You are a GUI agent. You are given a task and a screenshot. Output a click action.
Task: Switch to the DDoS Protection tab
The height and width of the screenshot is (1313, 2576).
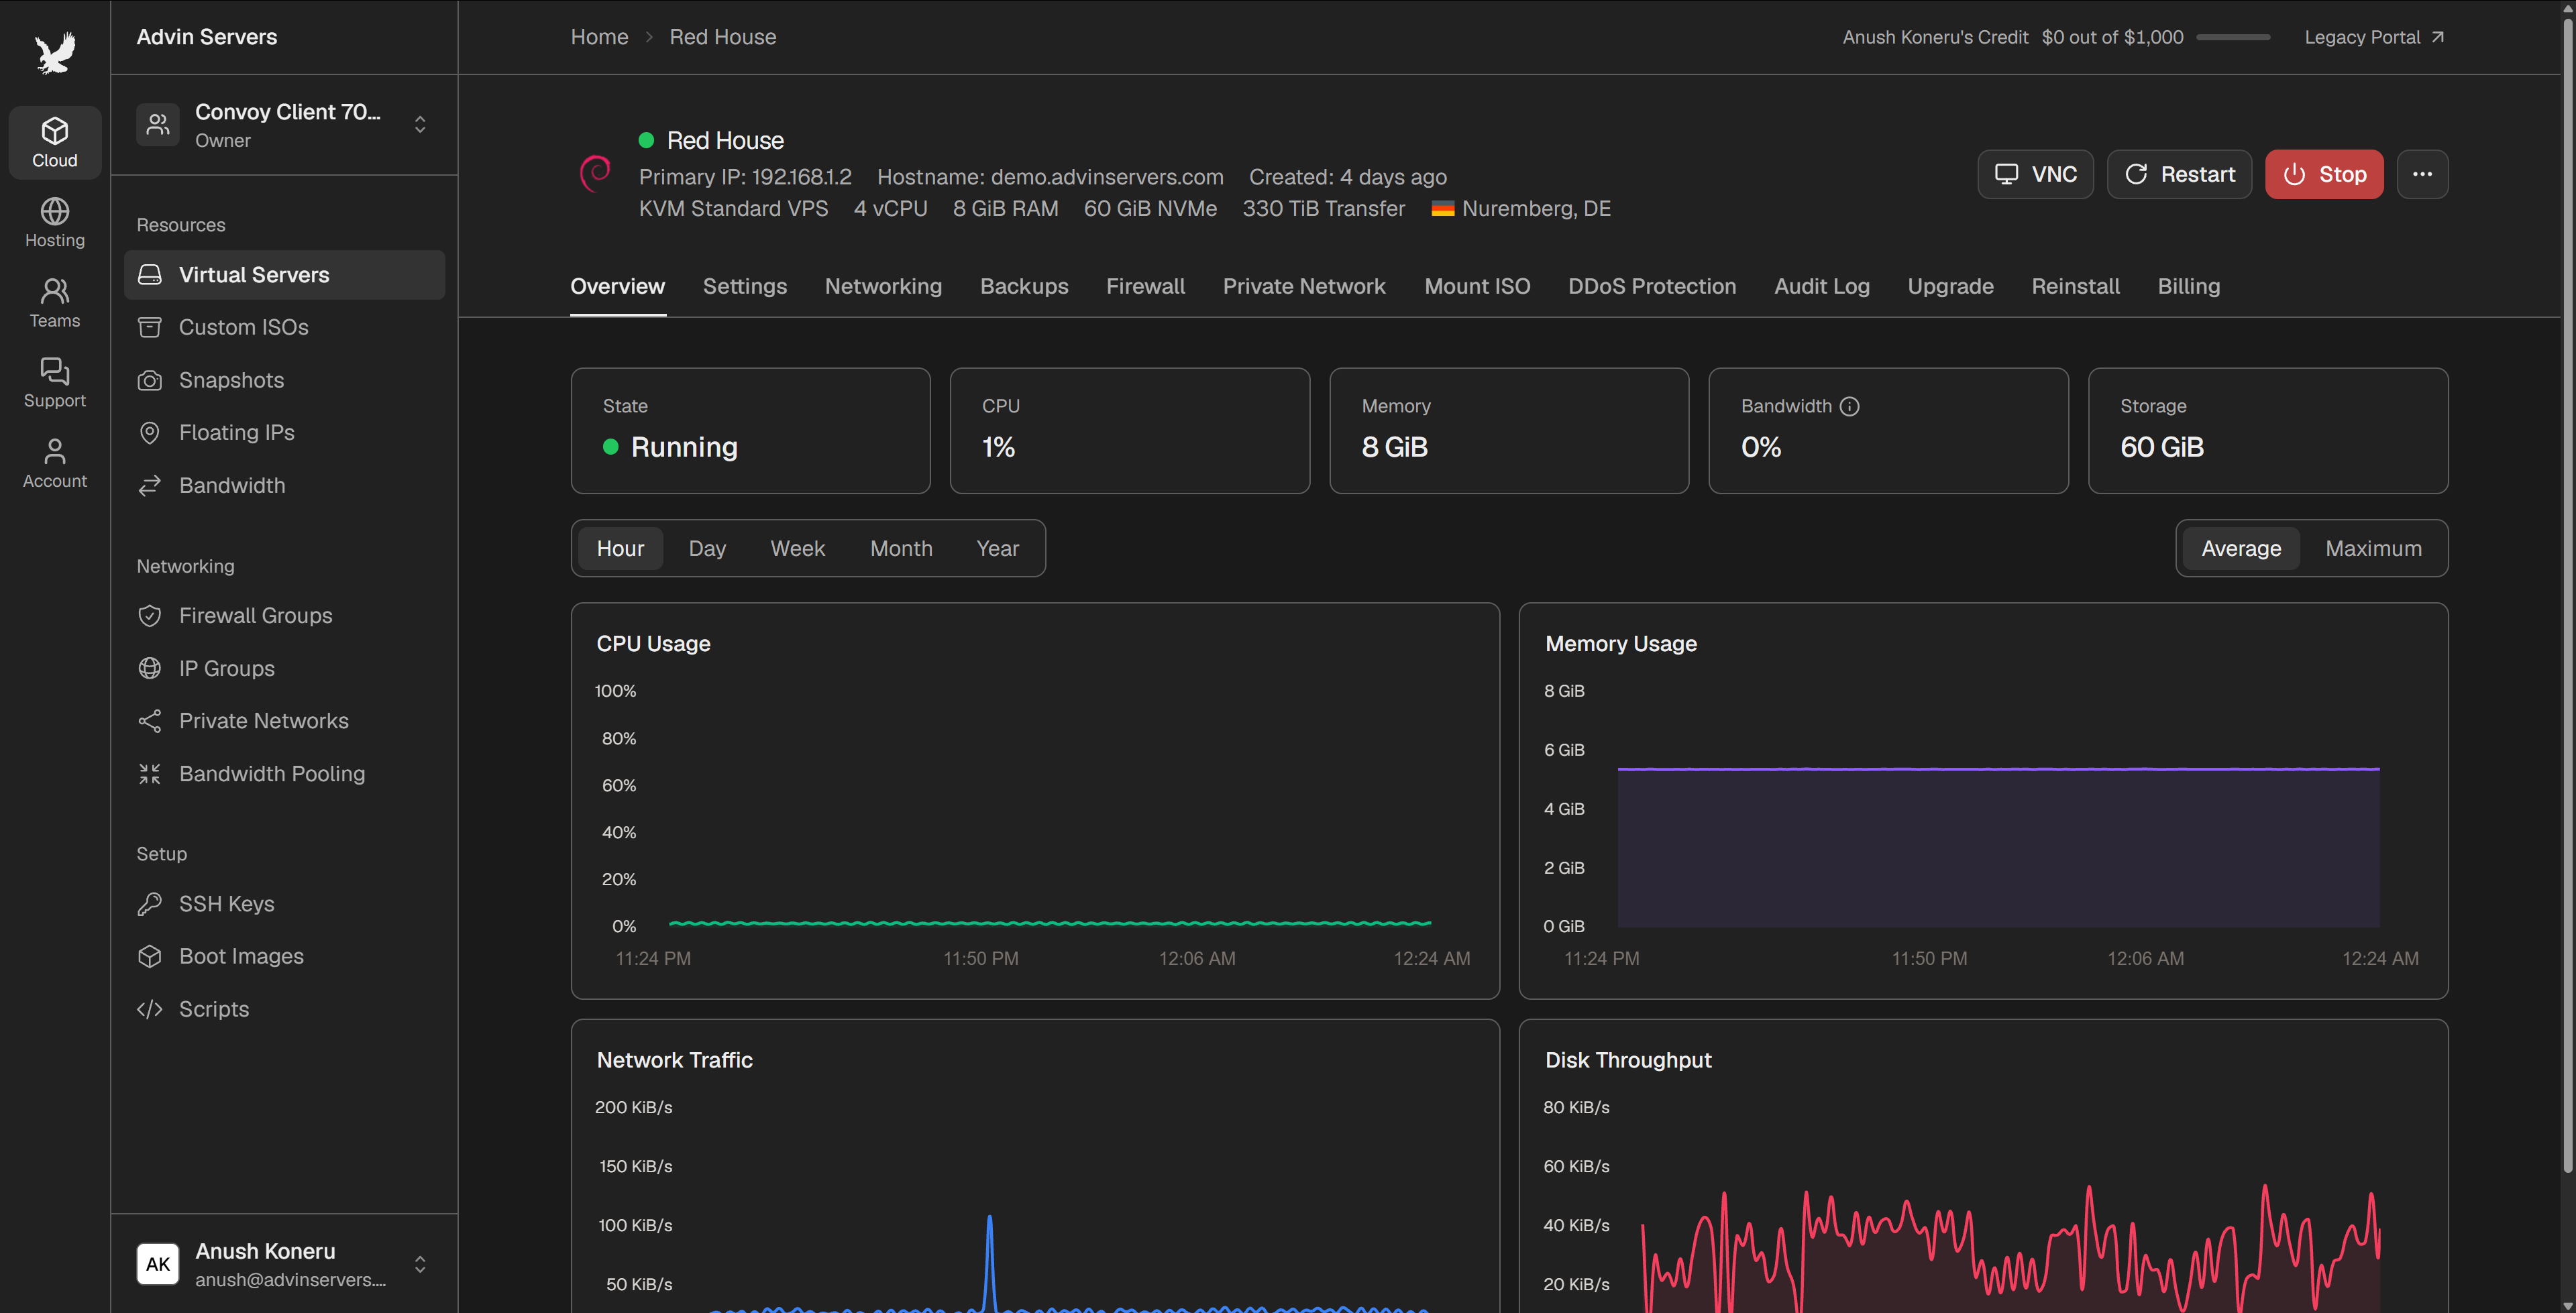[1652, 286]
